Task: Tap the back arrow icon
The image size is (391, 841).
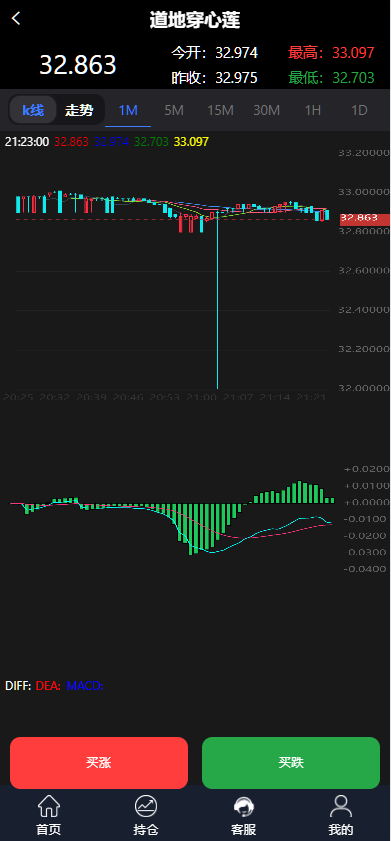Action: click(16, 18)
